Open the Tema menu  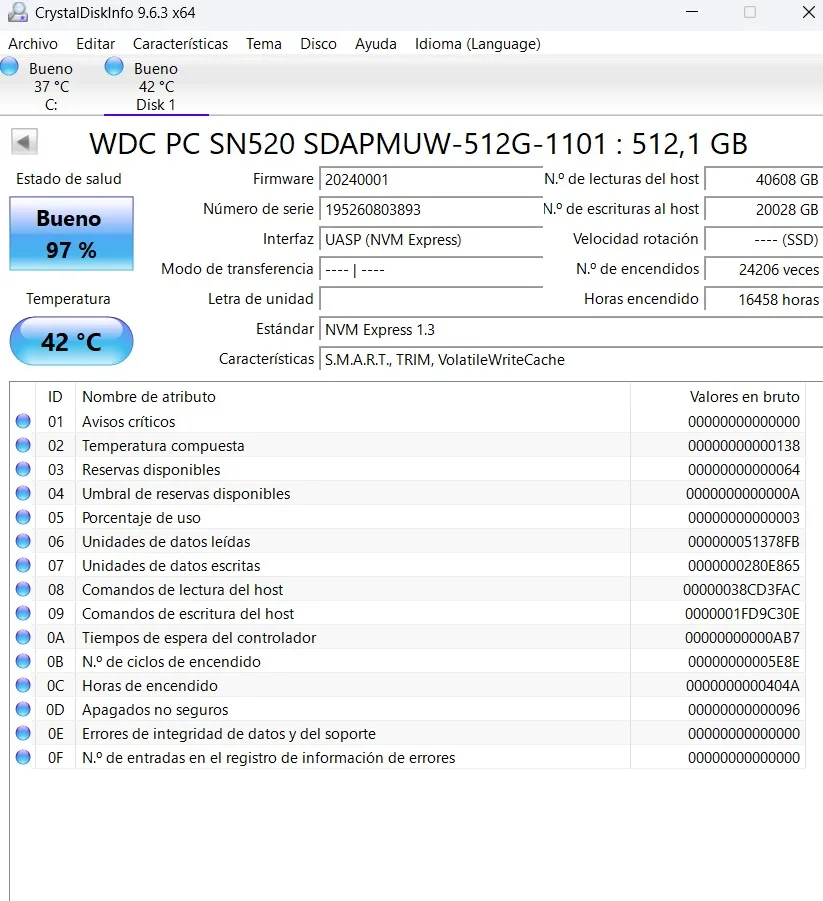coord(264,44)
